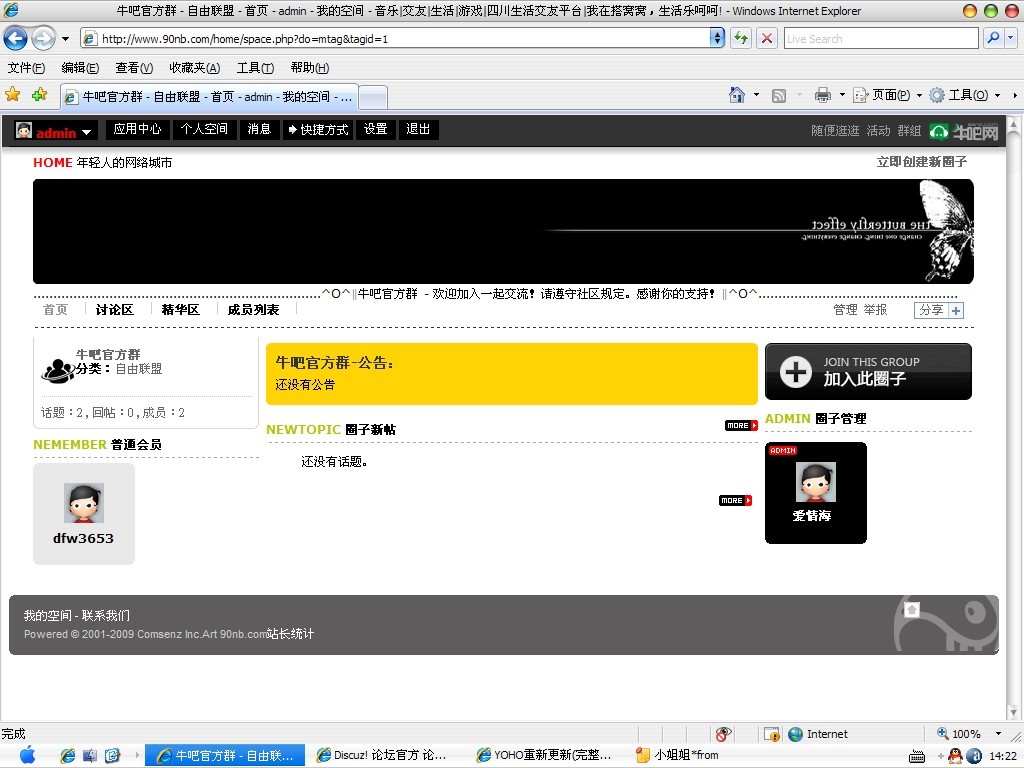Click the Live Search magnifier icon
The width and height of the screenshot is (1024, 768).
[x=993, y=38]
